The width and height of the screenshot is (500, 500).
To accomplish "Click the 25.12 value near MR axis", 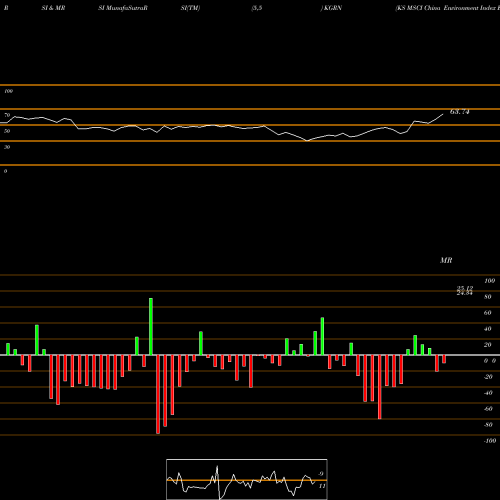I will [x=465, y=288].
